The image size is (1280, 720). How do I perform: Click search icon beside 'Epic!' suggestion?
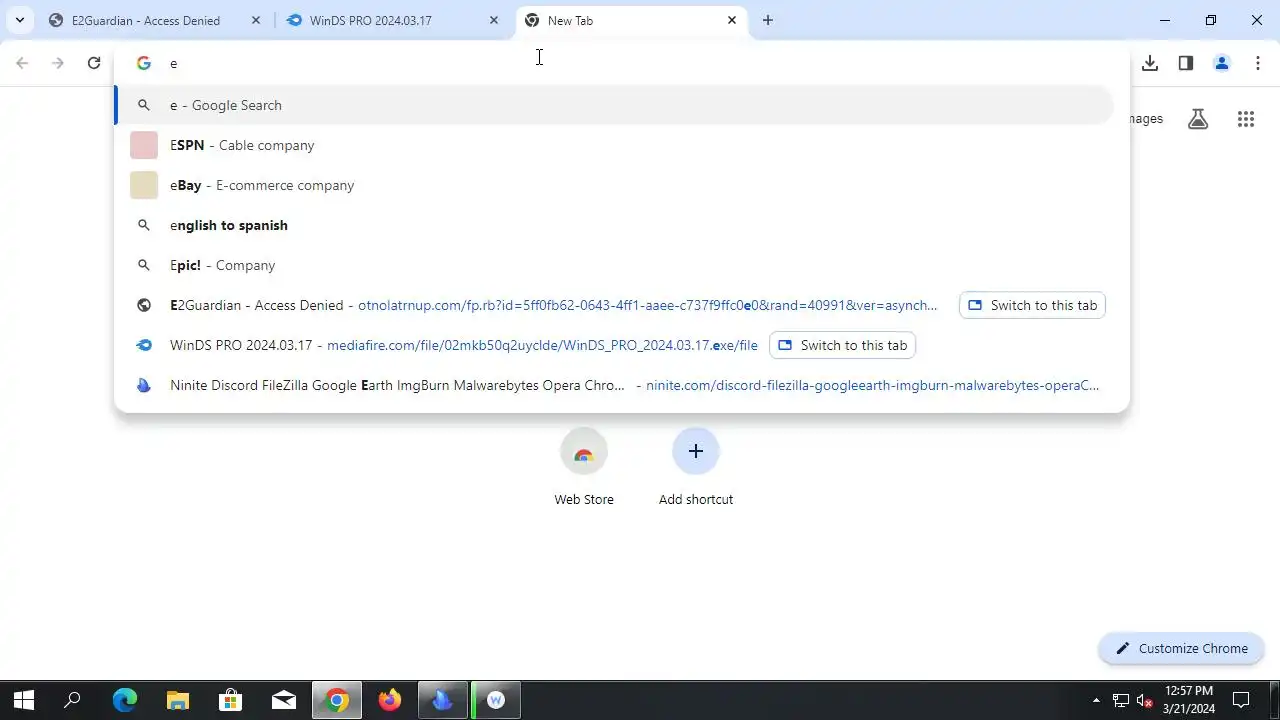[144, 265]
